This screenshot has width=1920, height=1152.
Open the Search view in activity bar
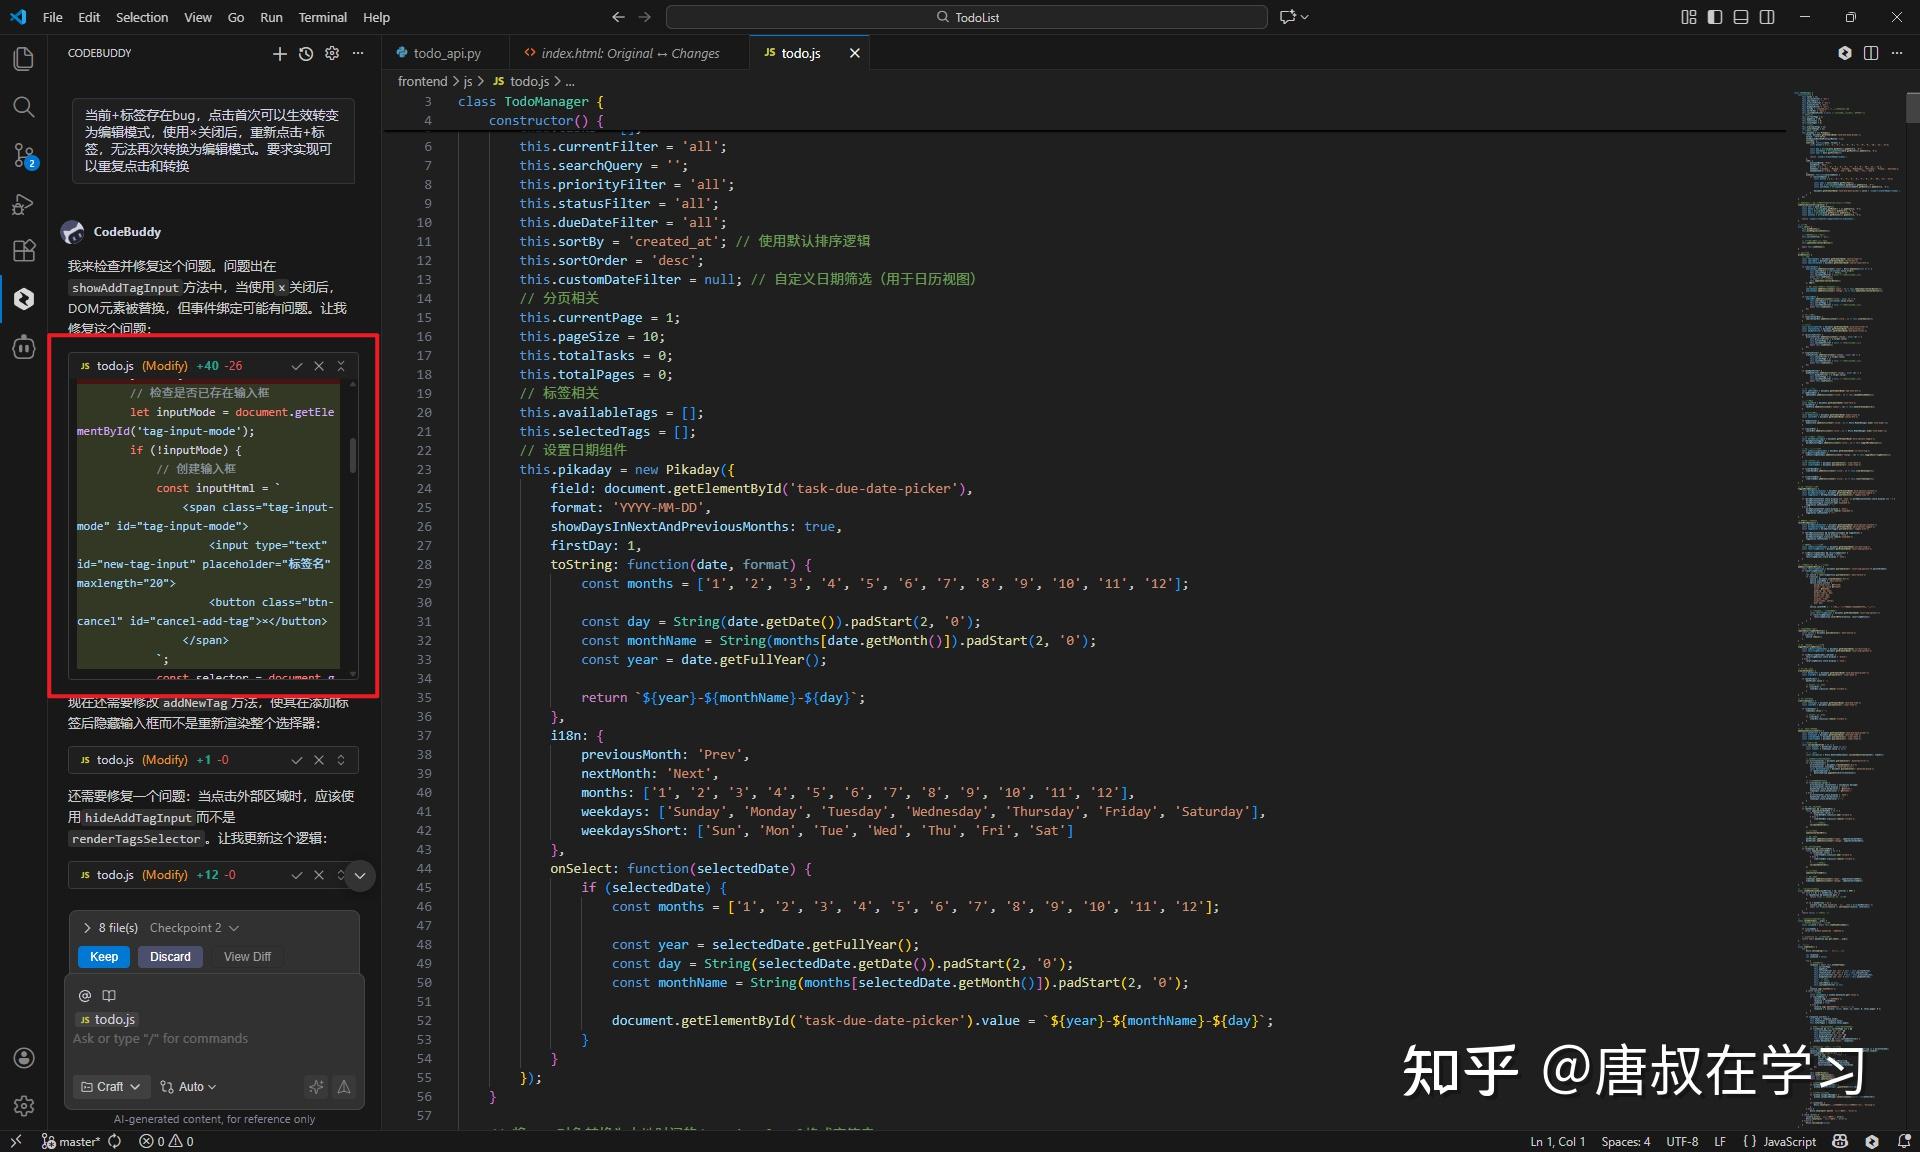click(x=23, y=107)
